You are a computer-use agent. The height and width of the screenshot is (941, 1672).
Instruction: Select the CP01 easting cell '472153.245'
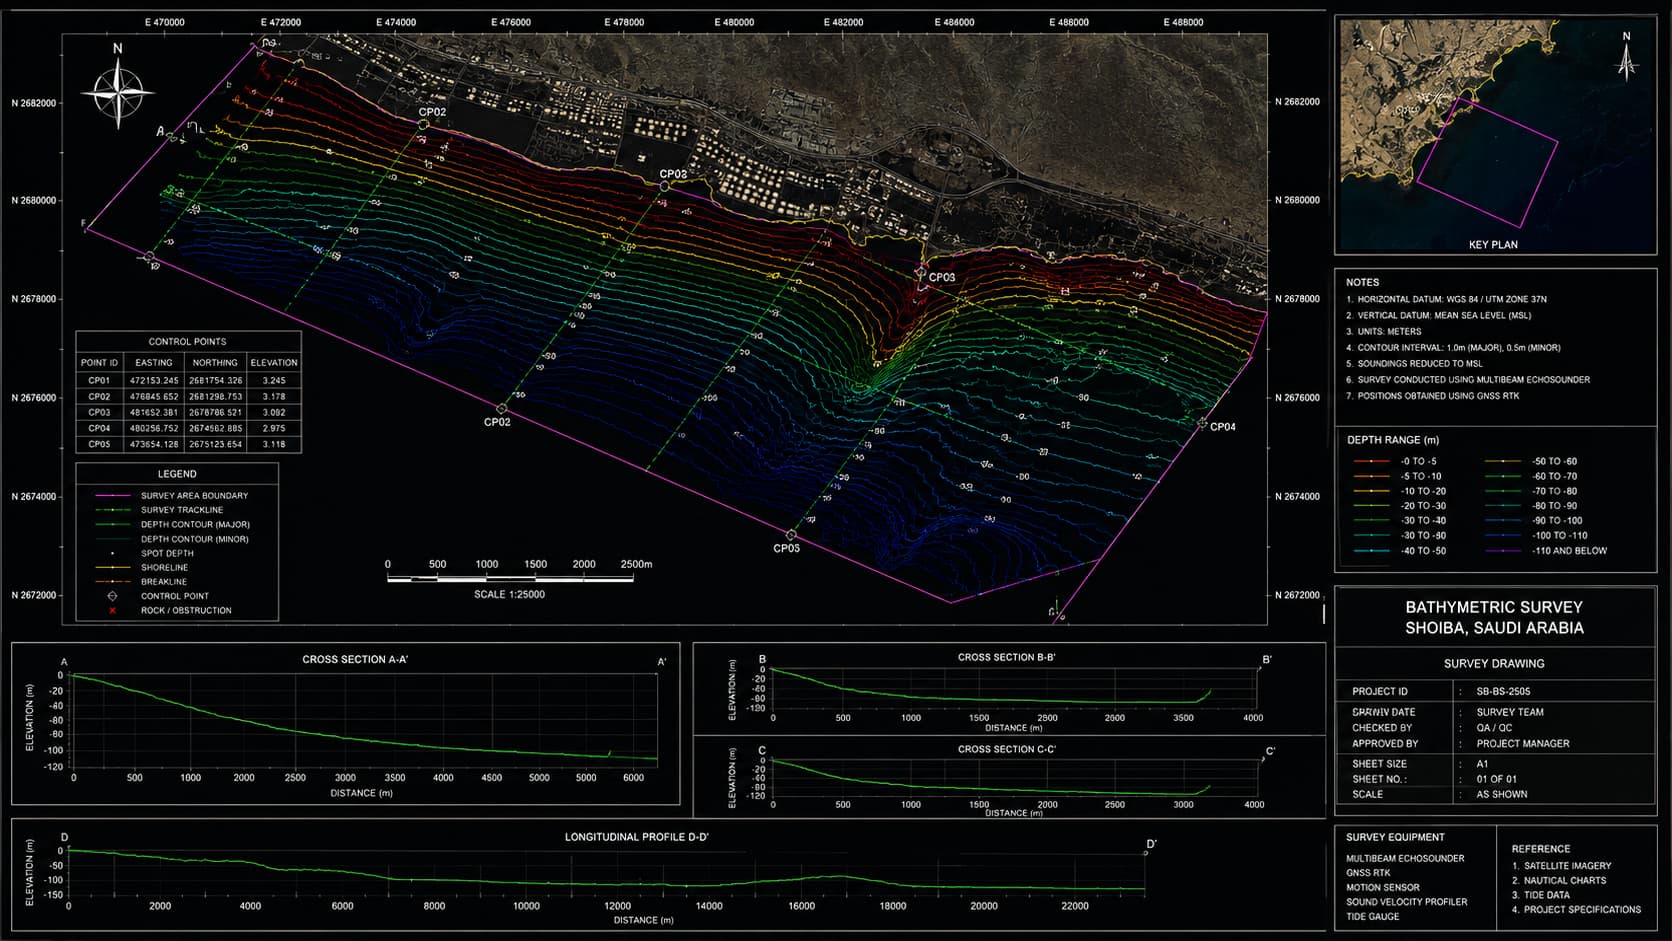(x=154, y=381)
